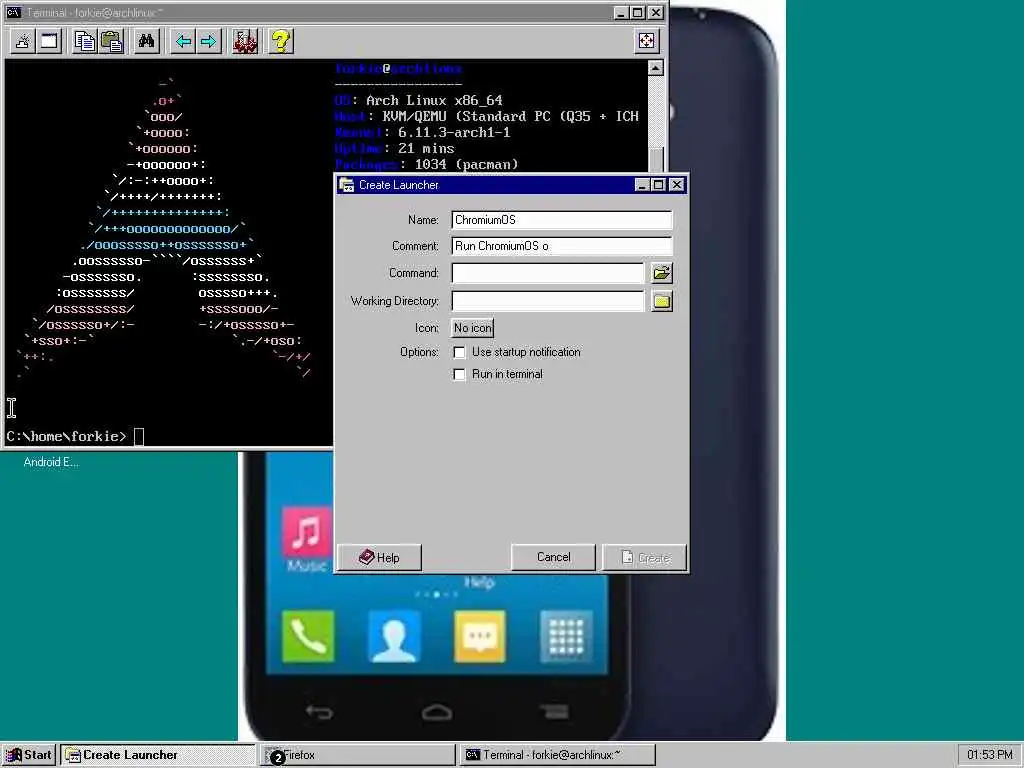The width and height of the screenshot is (1024, 768).
Task: Browse for working directory folder
Action: tap(662, 301)
